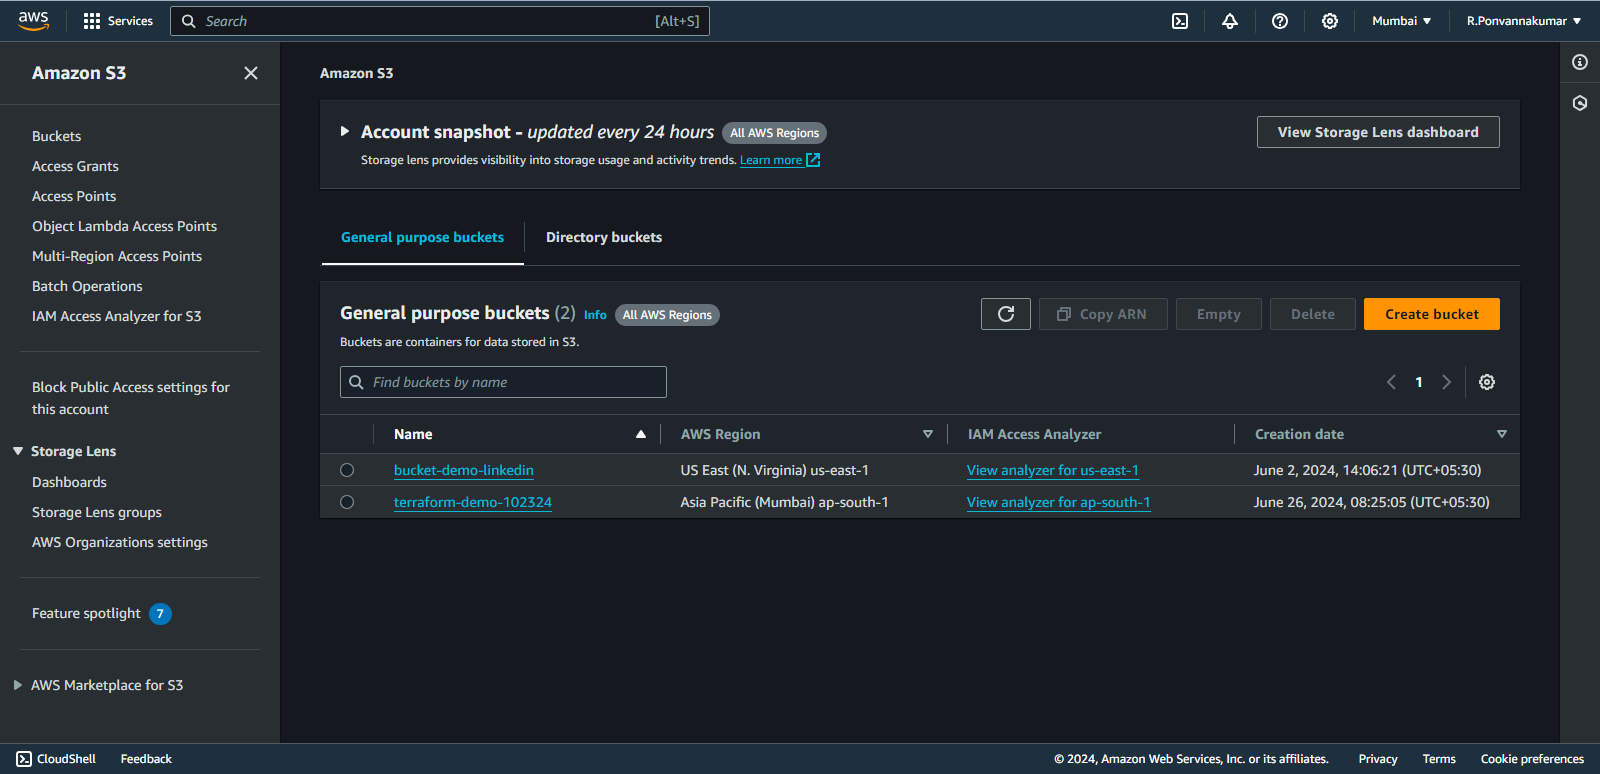
Task: Open the help question mark icon
Action: coord(1280,21)
